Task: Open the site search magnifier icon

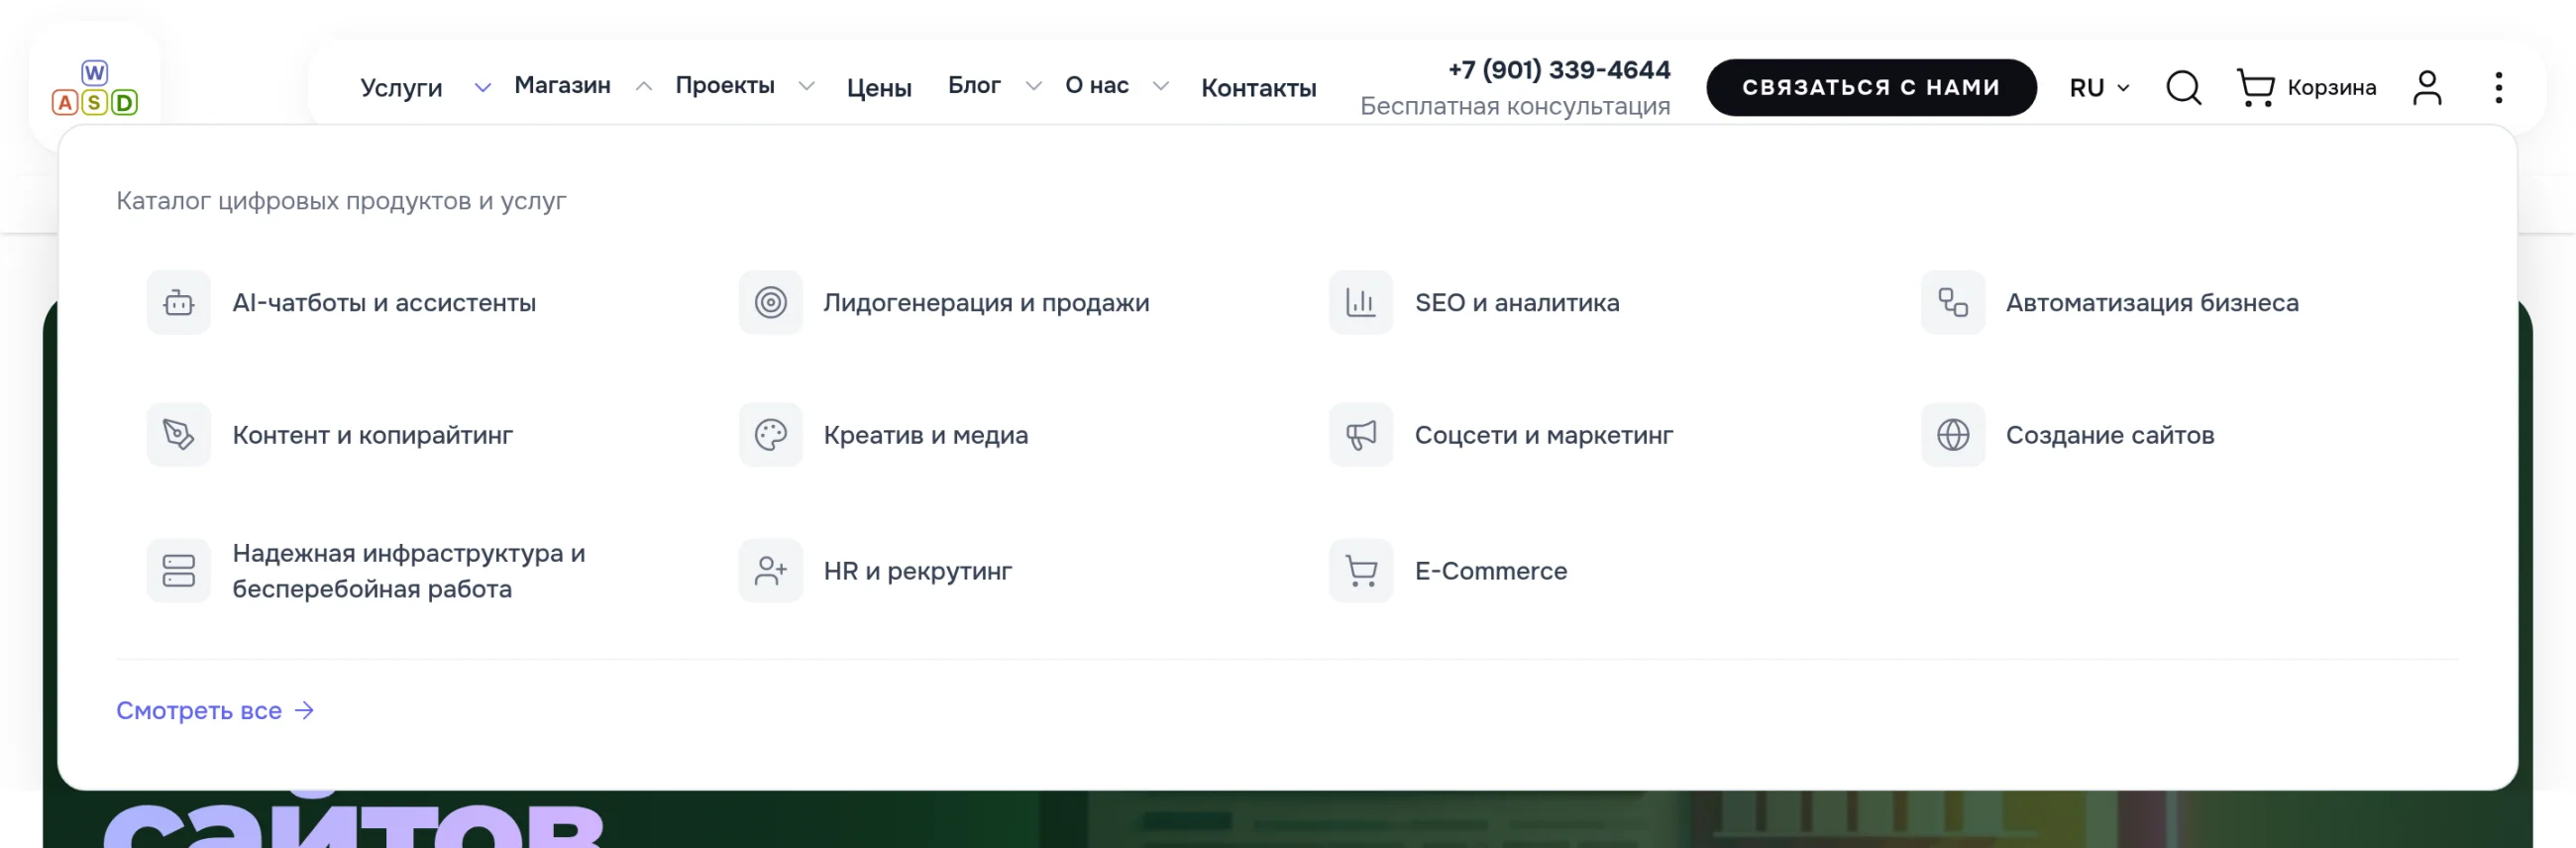Action: tap(2183, 88)
